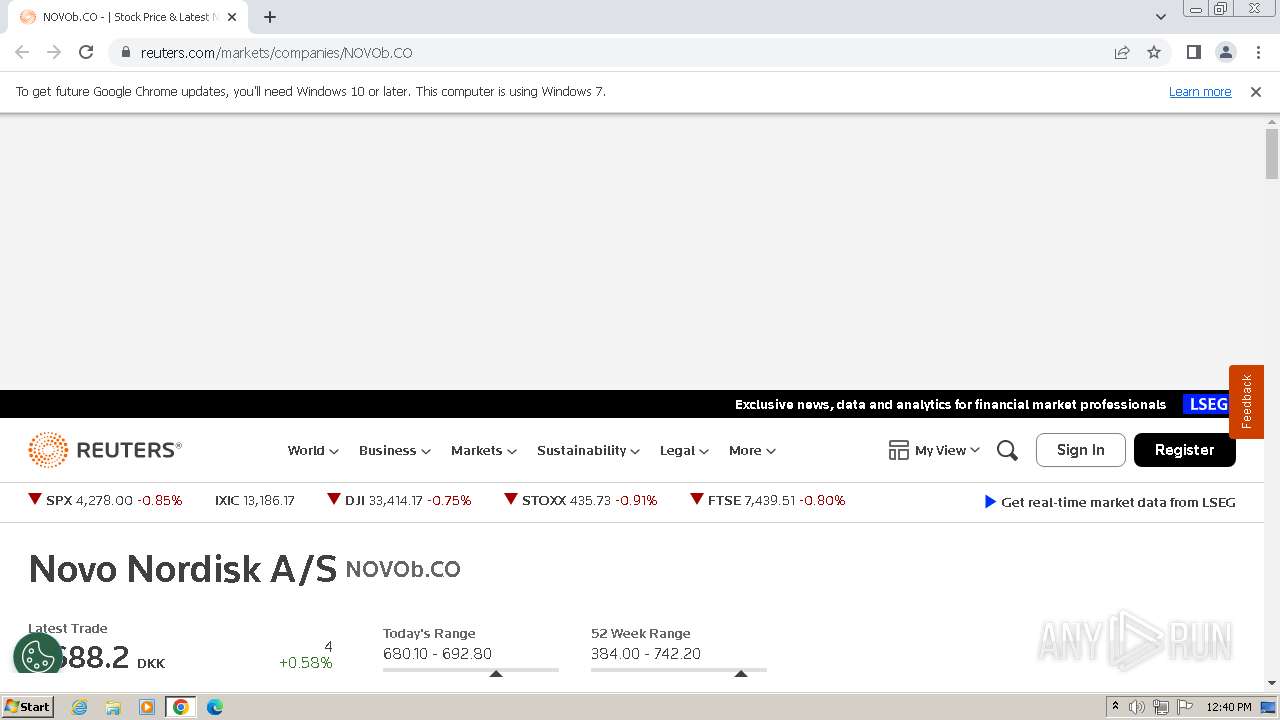Go forward one page

54,52
